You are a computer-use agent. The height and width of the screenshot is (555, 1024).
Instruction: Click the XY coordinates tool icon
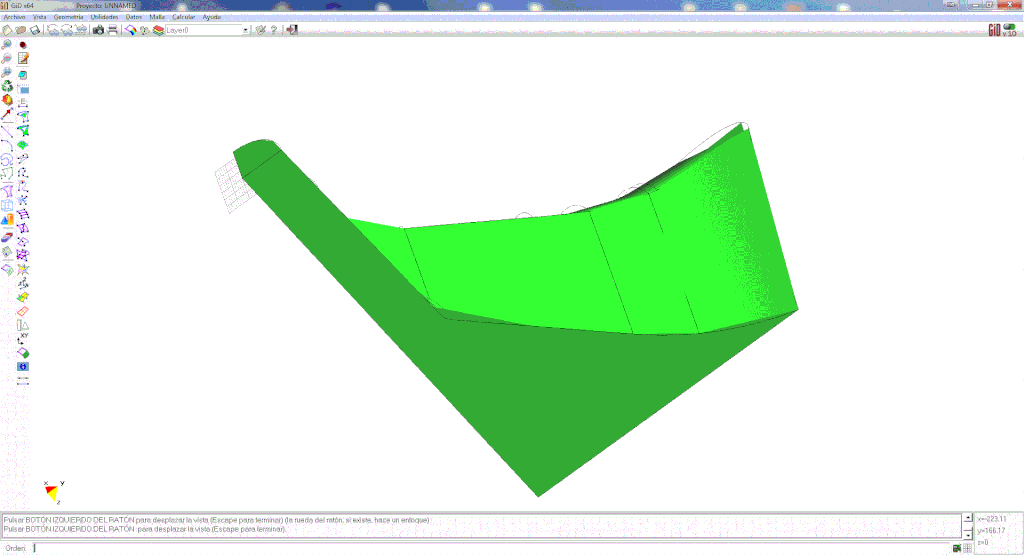coord(23,338)
